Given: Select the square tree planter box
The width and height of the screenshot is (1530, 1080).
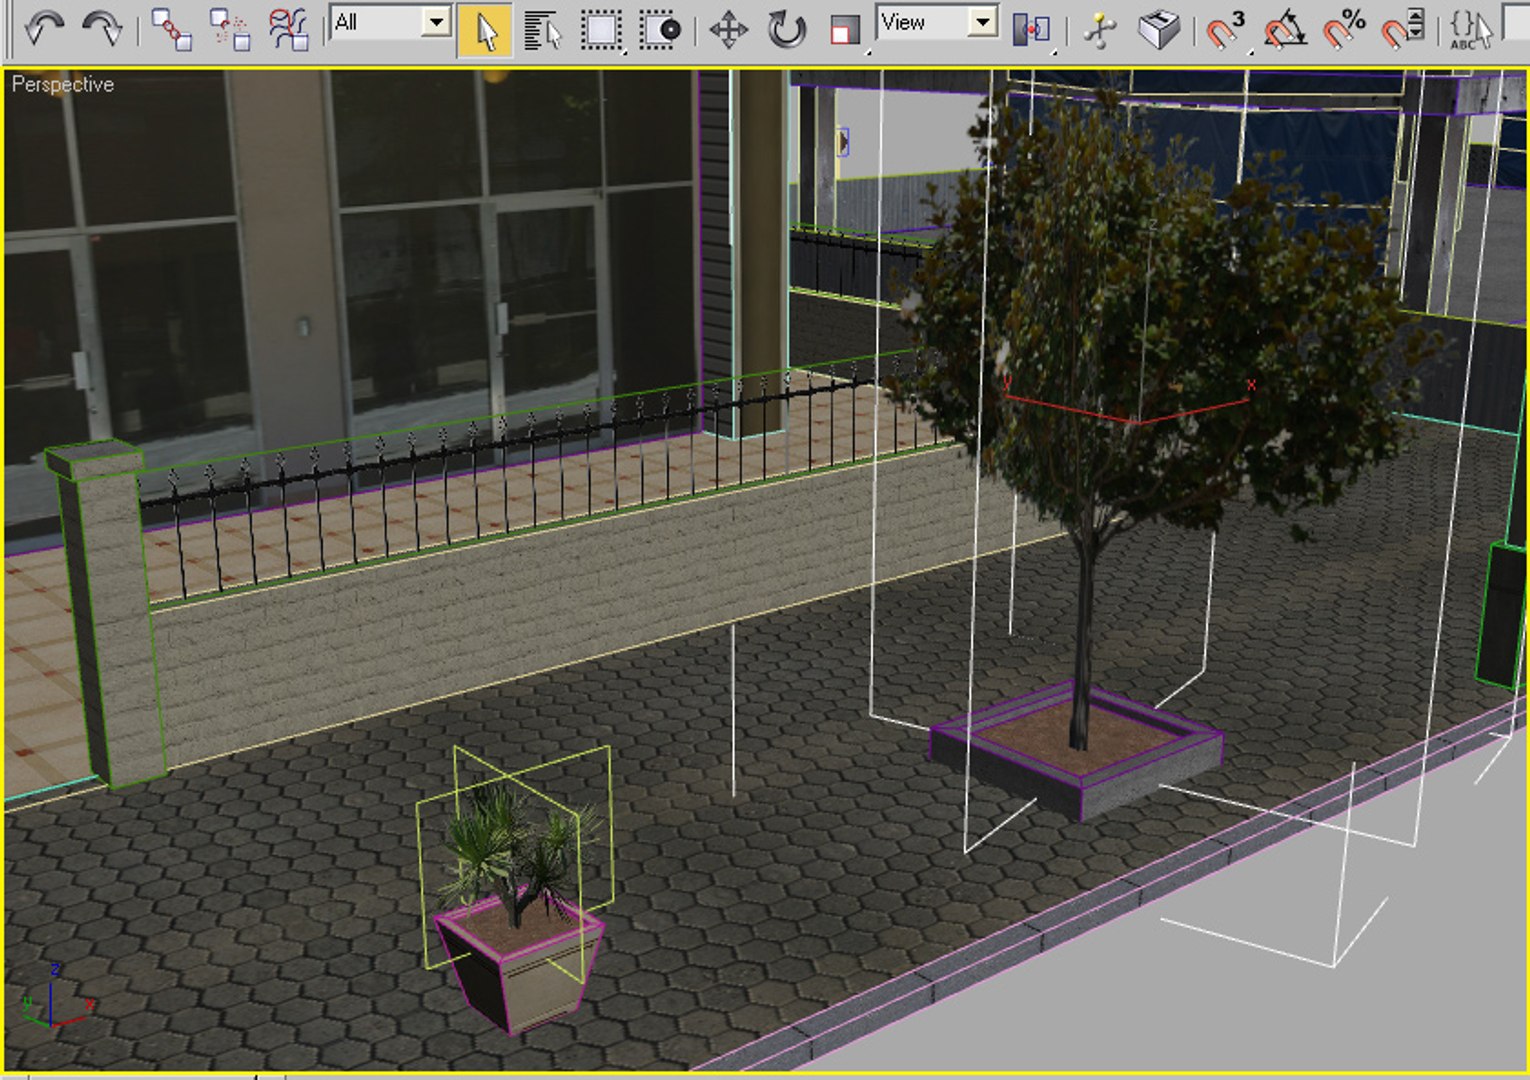Looking at the screenshot, I should click(1075, 748).
